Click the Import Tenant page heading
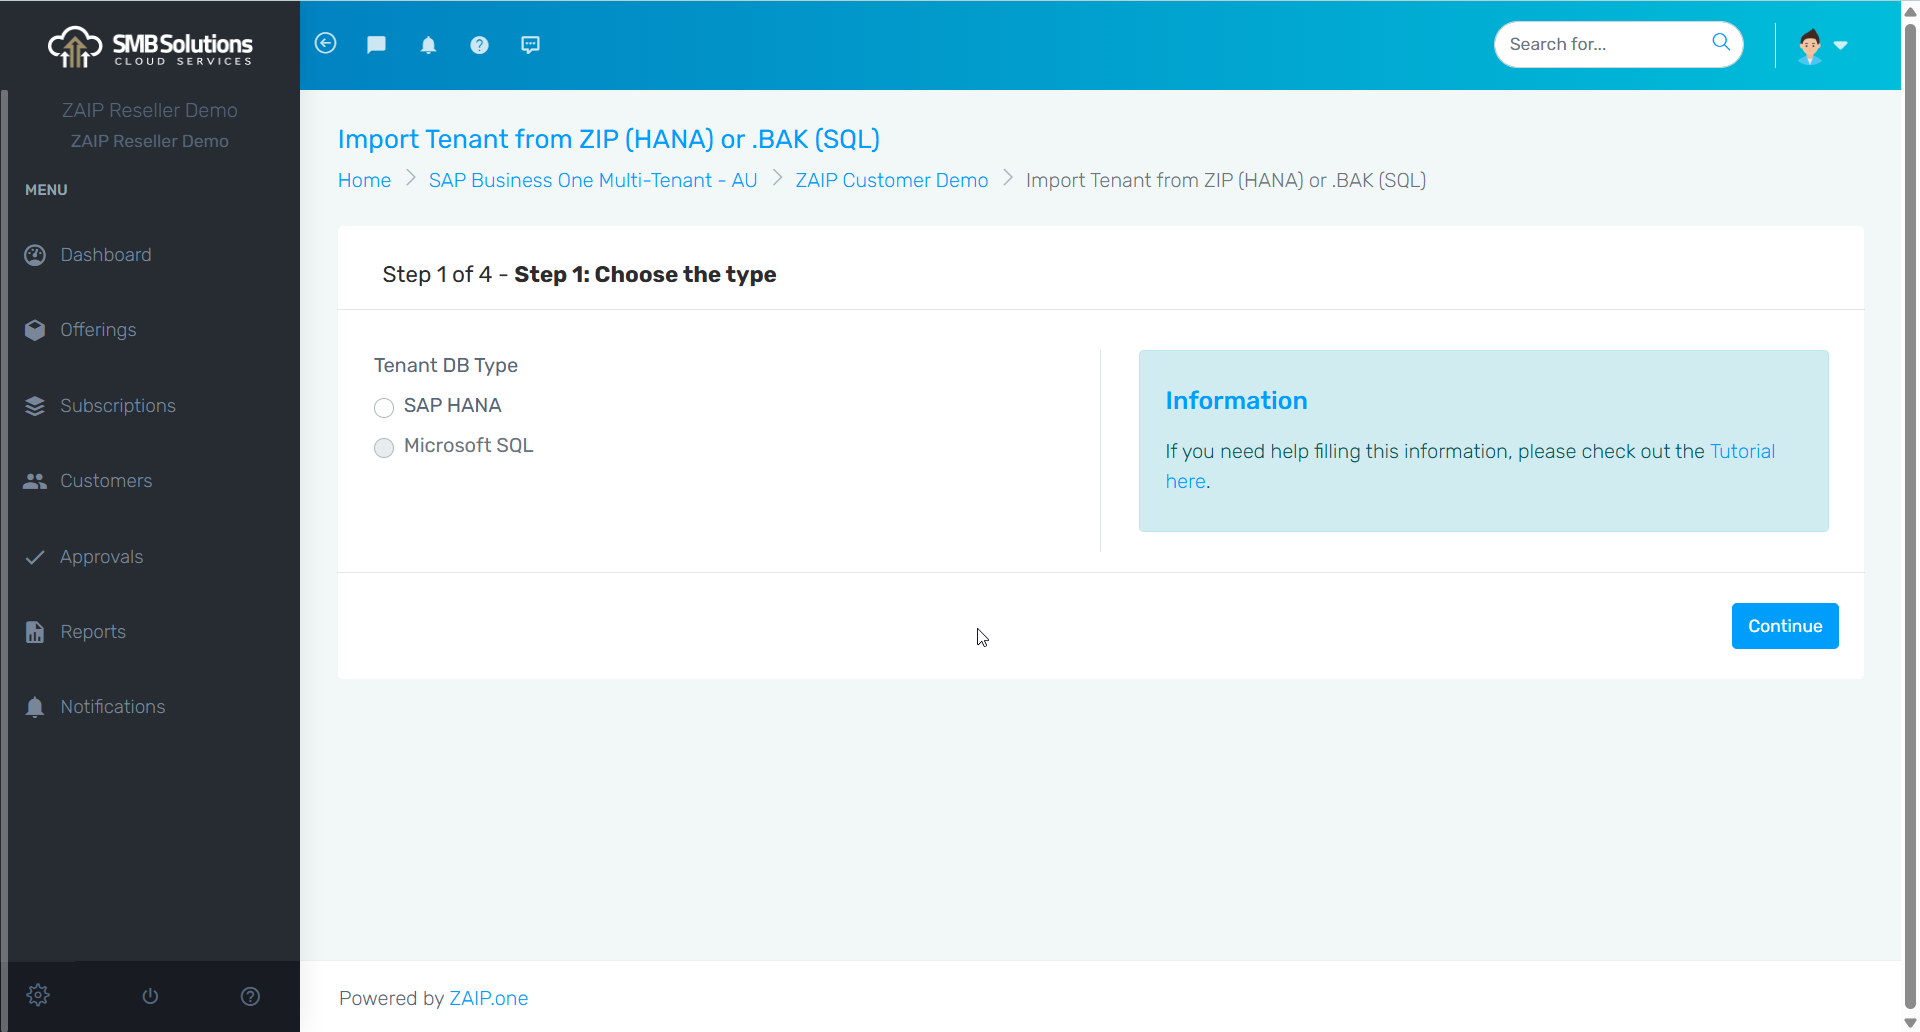 tap(609, 139)
